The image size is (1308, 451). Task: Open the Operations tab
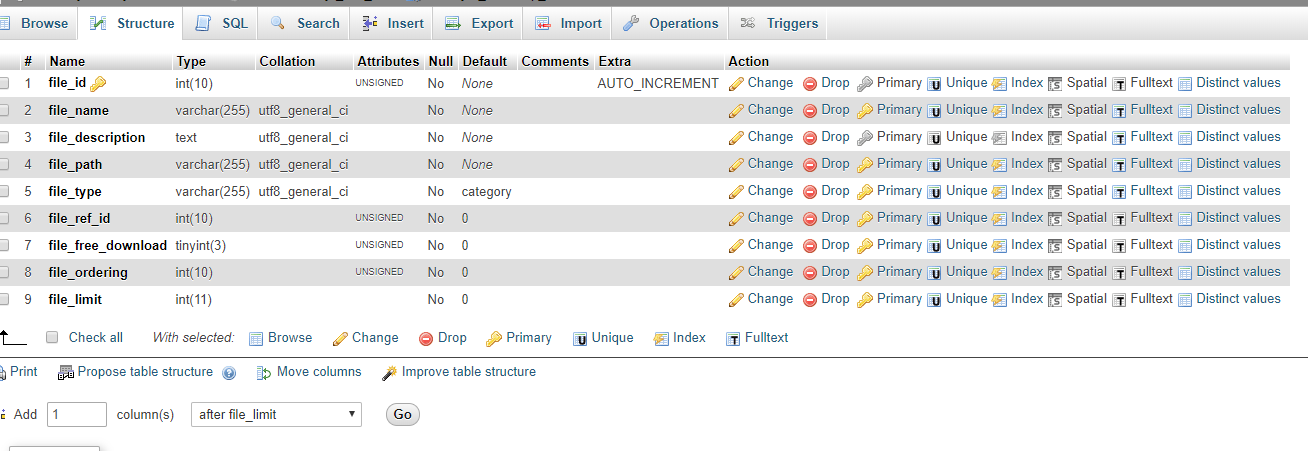coord(670,22)
